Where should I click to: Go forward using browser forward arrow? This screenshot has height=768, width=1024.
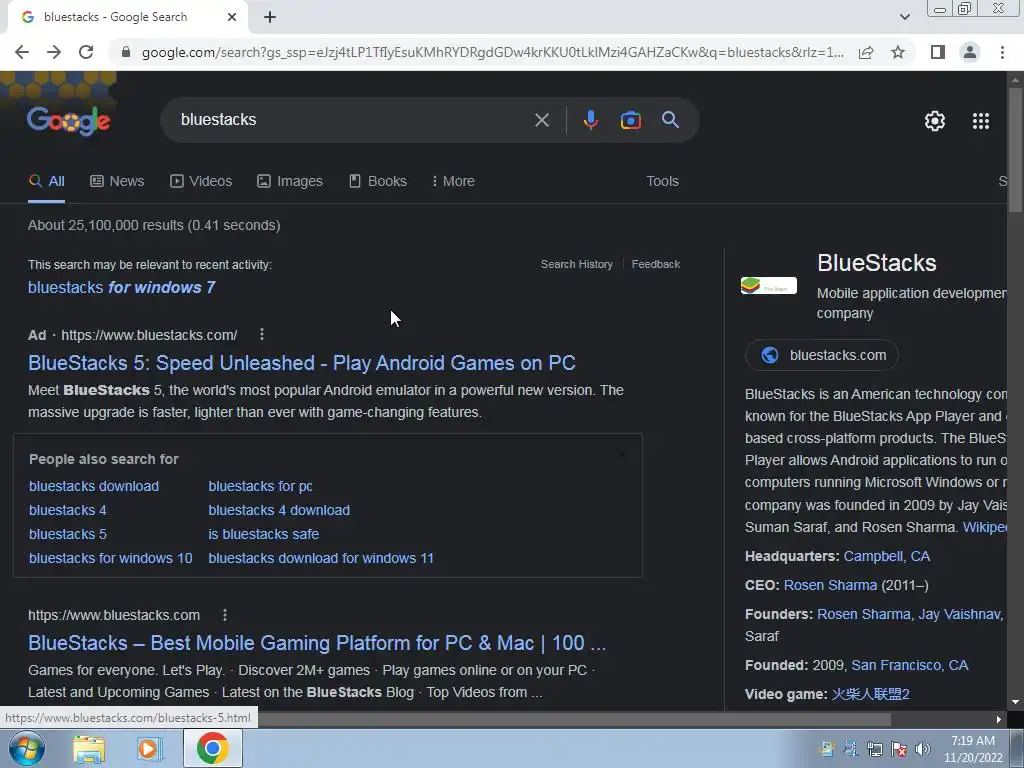[x=54, y=52]
